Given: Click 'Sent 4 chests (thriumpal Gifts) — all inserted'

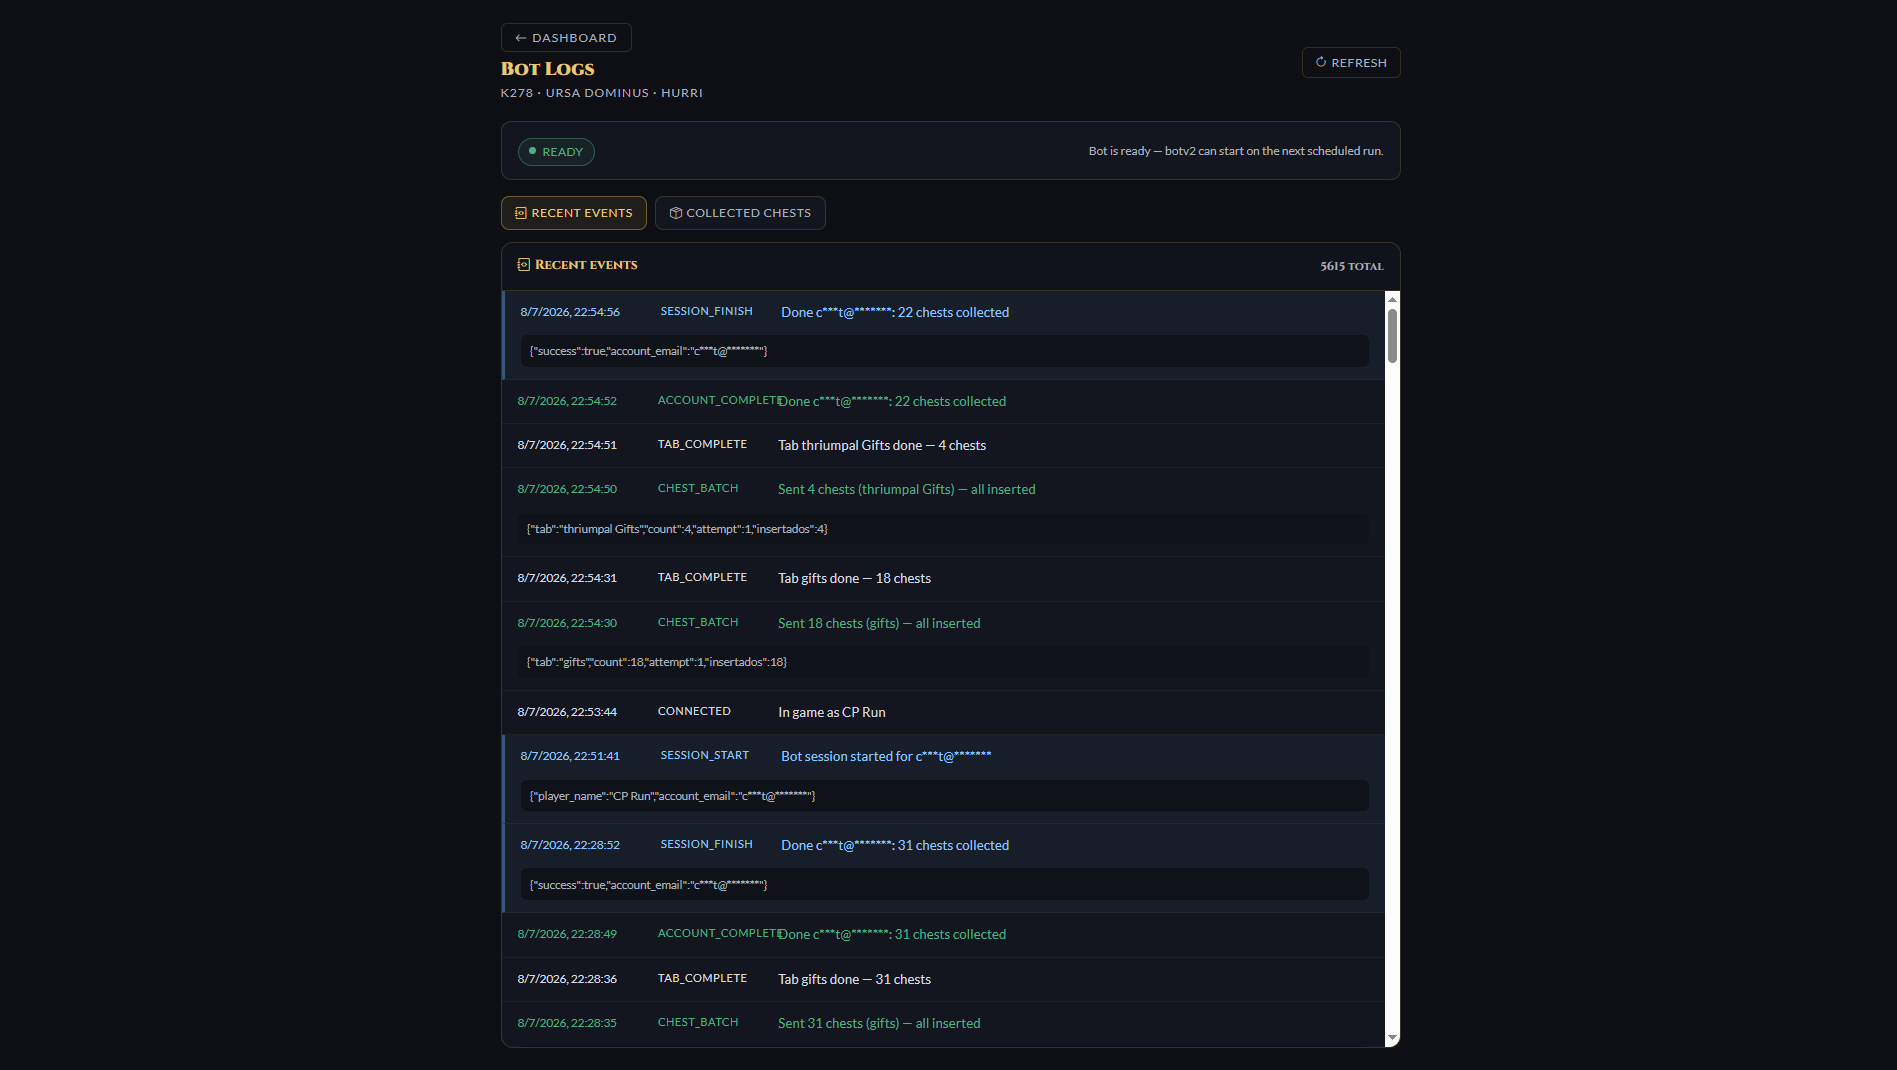Looking at the screenshot, I should pos(907,489).
